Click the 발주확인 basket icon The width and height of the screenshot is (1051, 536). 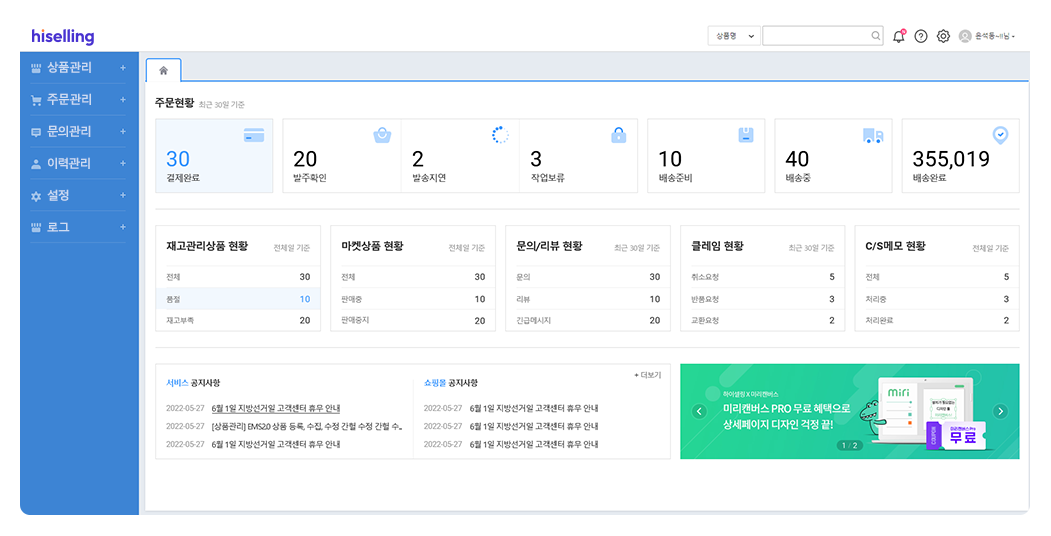(x=382, y=135)
